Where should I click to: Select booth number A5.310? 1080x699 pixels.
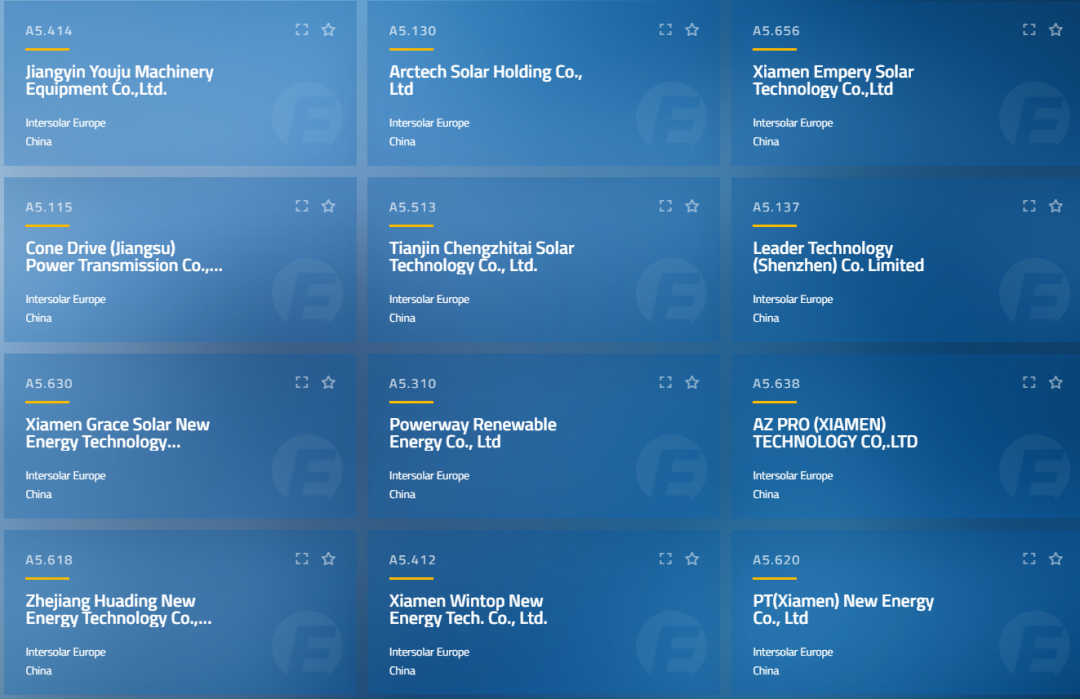pyautogui.click(x=413, y=384)
